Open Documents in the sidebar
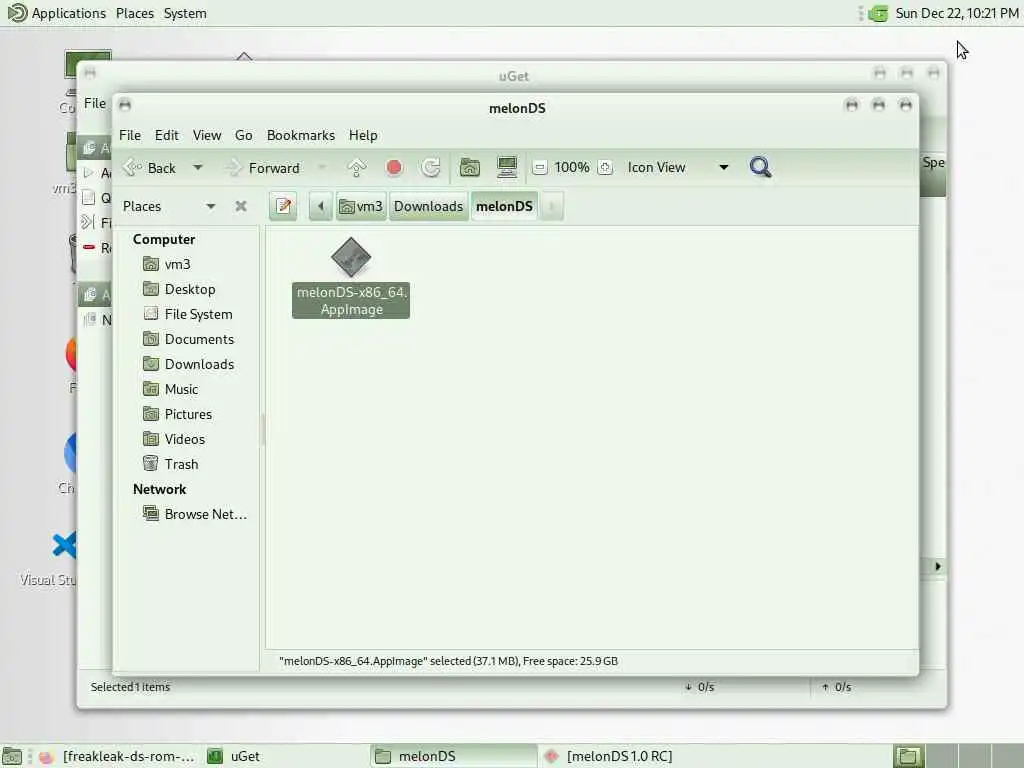Screen dimensions: 1024x768 [189, 340]
